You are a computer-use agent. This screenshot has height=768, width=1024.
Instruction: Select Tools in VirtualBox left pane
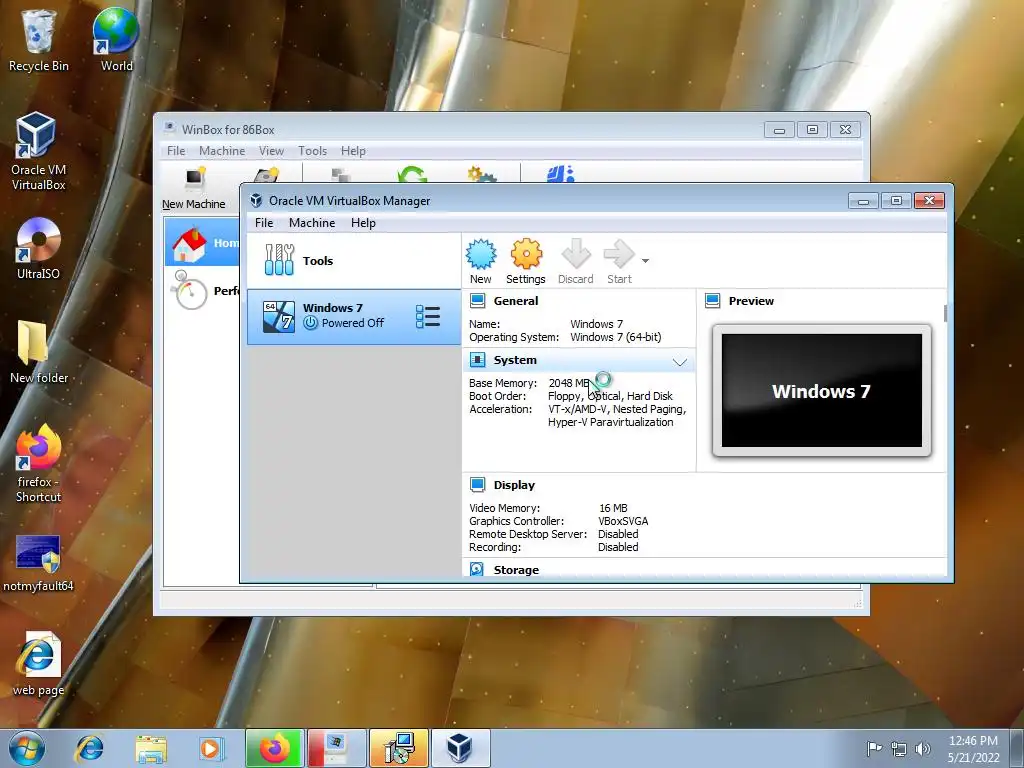click(x=353, y=261)
